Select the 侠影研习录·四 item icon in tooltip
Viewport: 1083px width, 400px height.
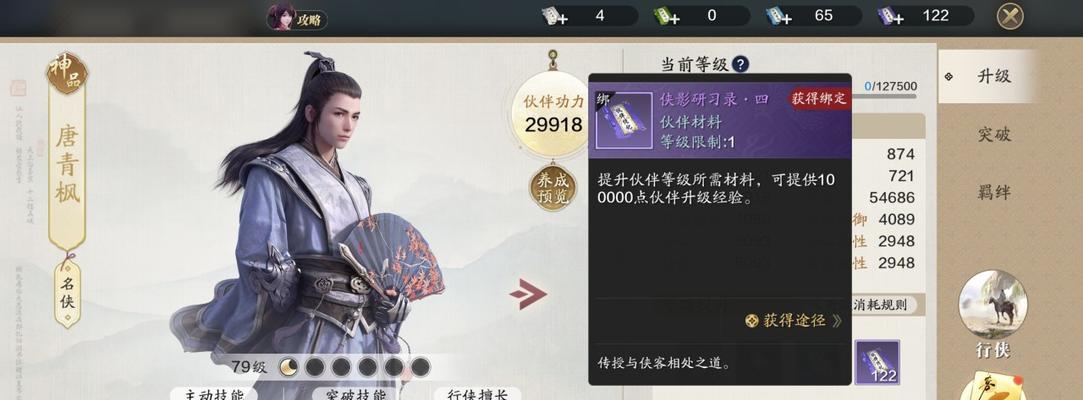point(624,120)
